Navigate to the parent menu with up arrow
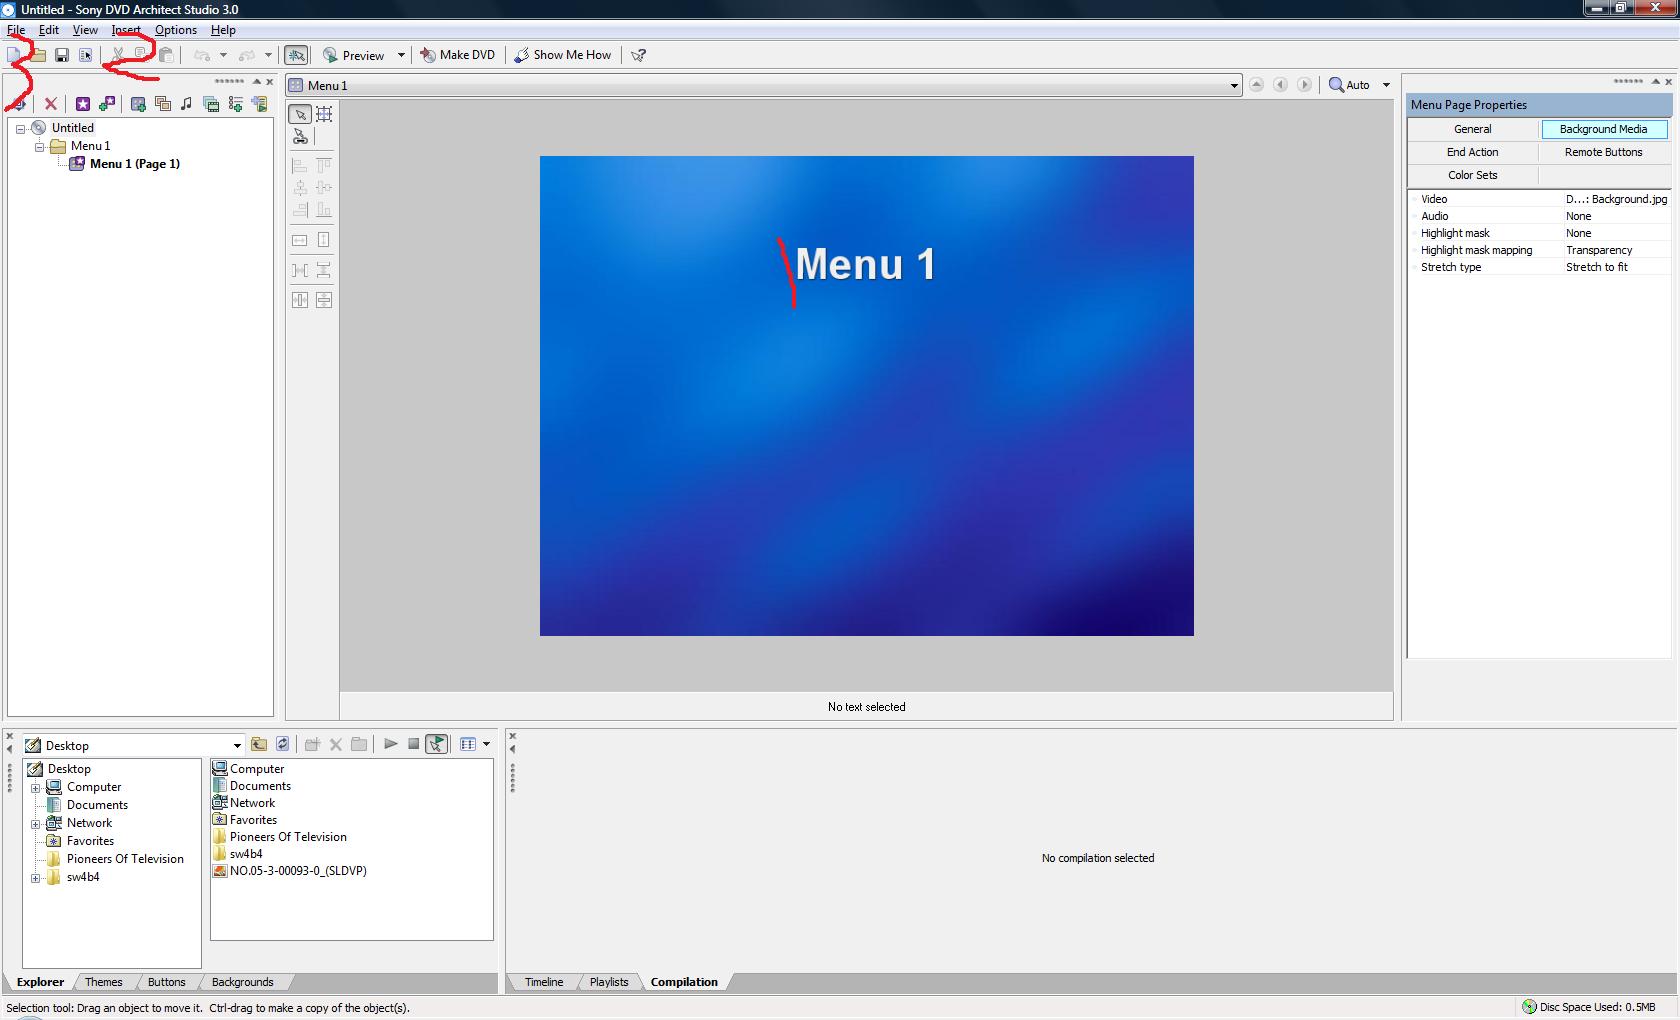The image size is (1680, 1020). pos(1257,85)
